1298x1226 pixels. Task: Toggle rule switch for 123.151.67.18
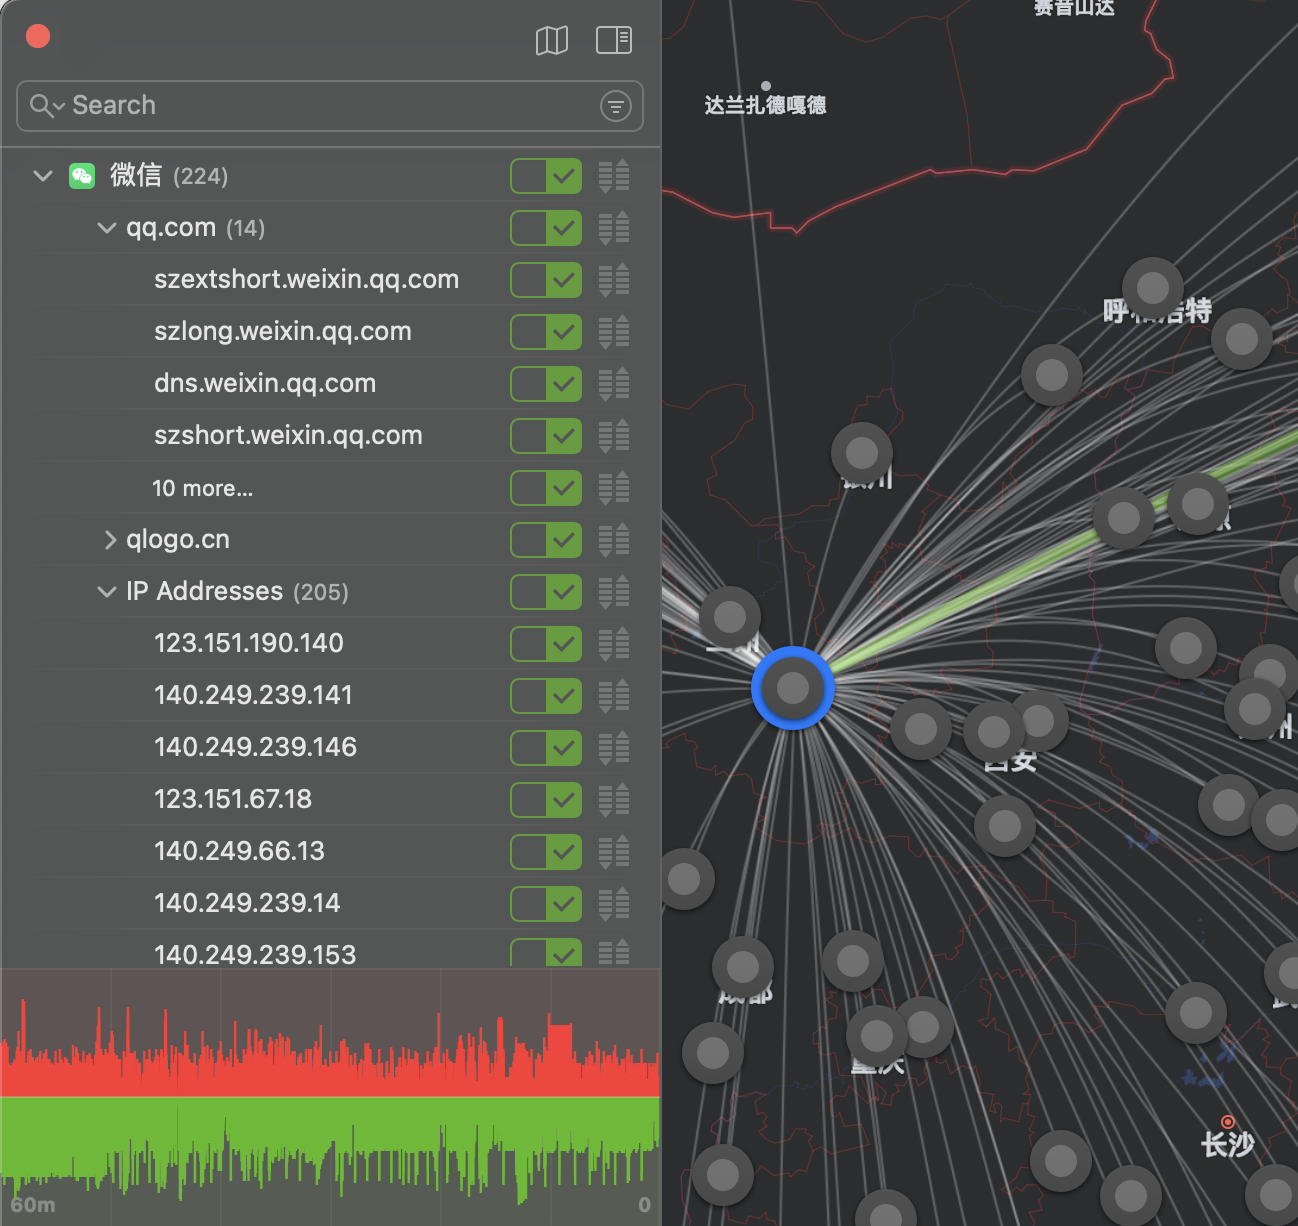pos(546,800)
